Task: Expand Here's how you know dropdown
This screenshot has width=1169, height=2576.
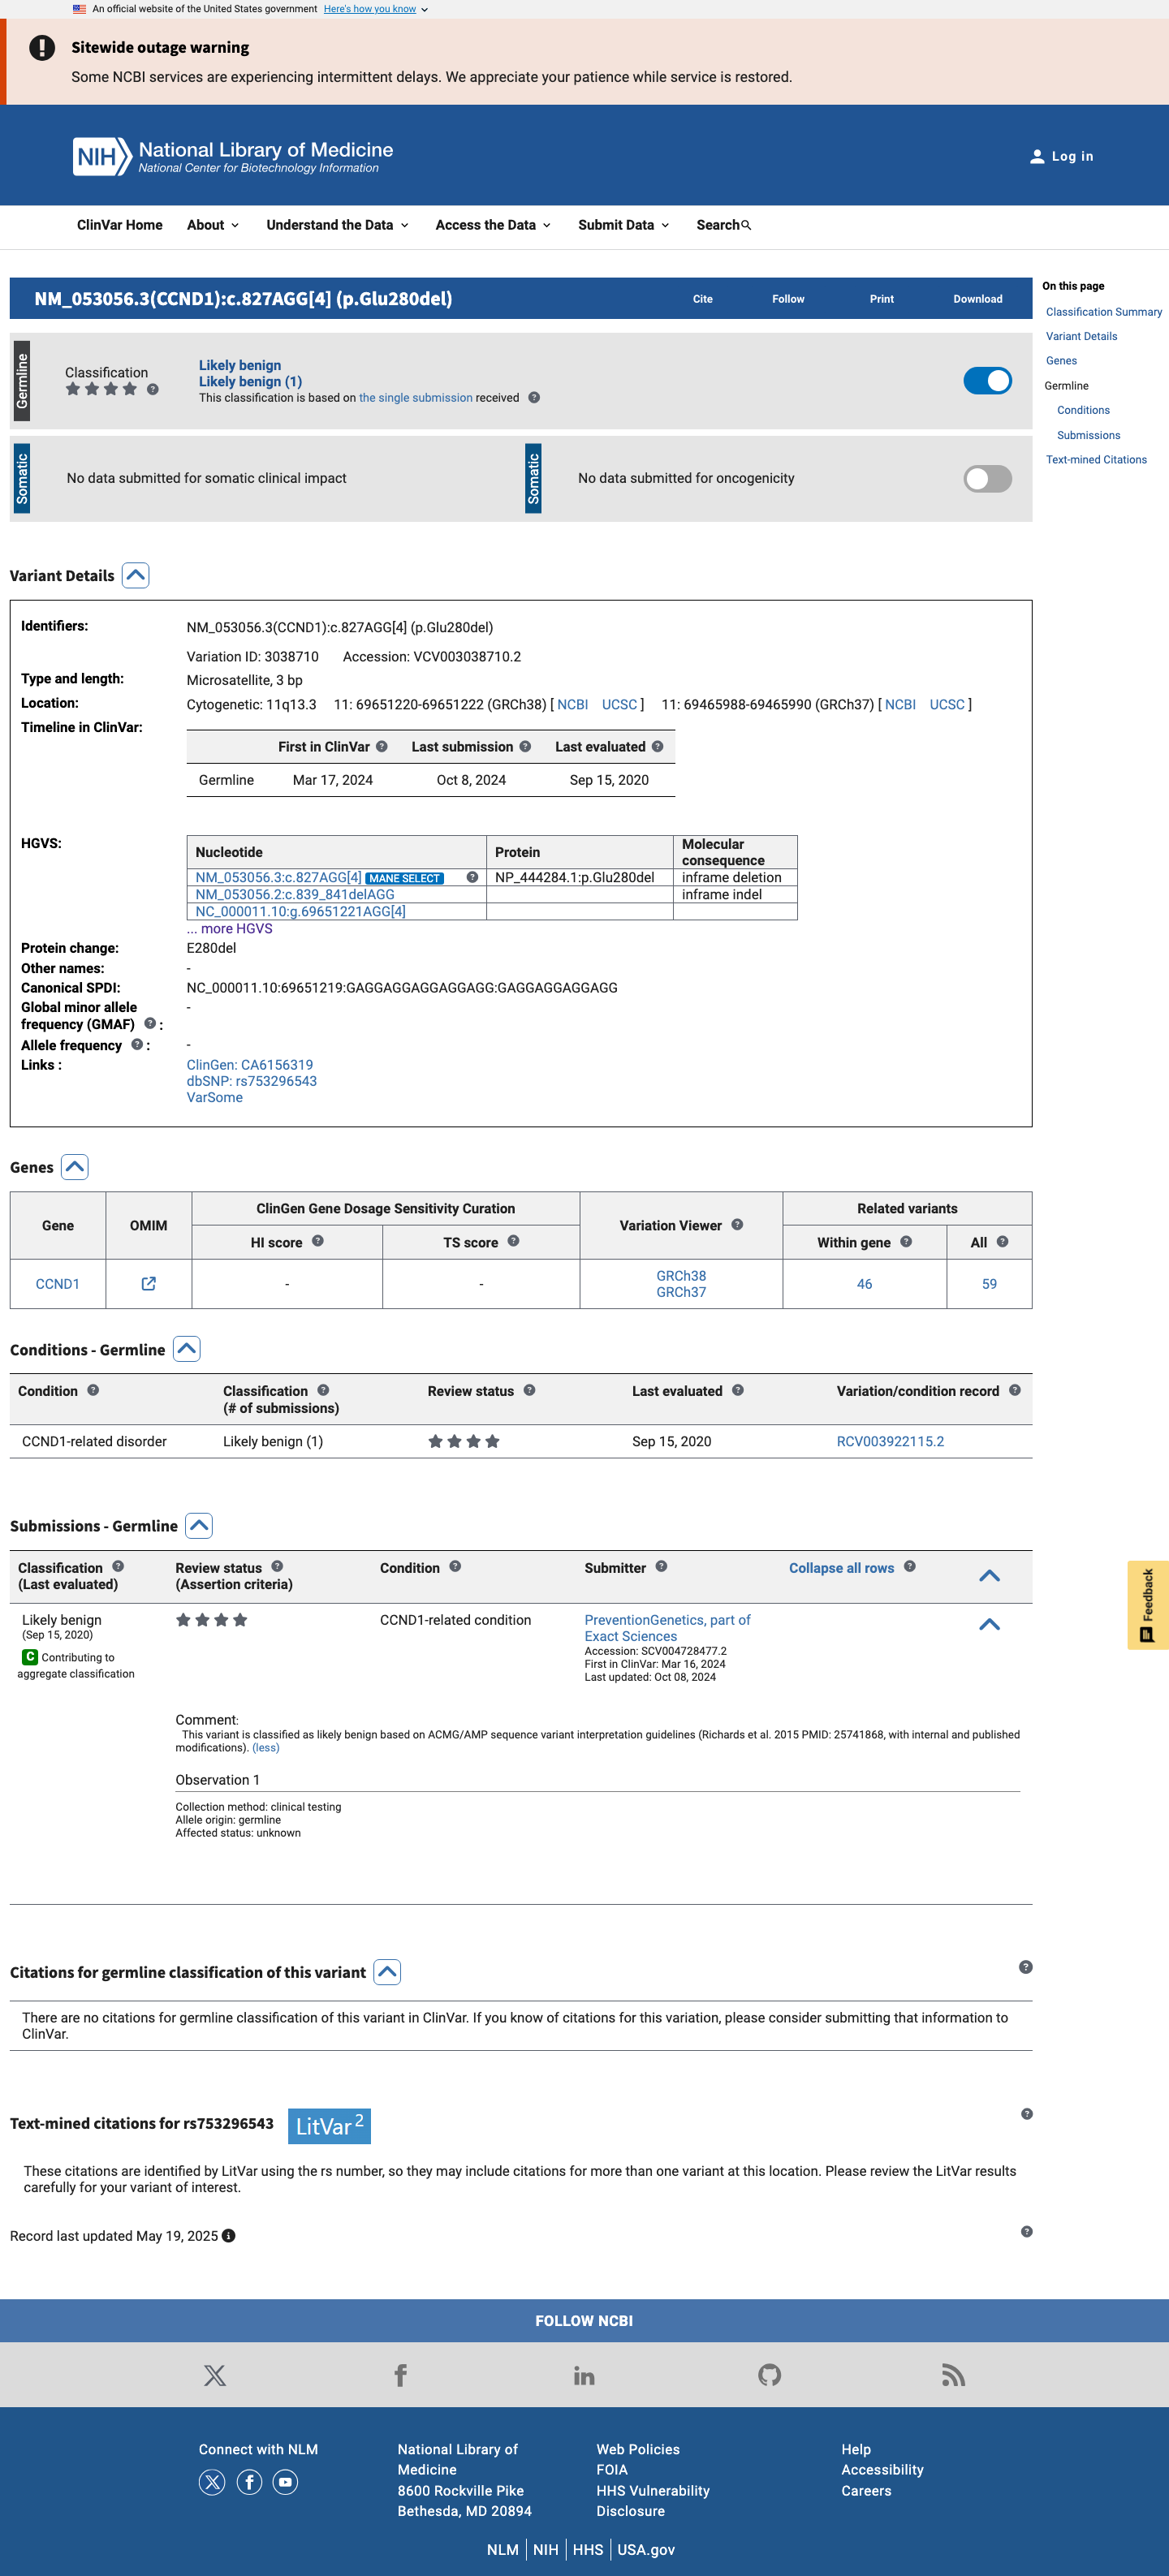Action: 376,9
